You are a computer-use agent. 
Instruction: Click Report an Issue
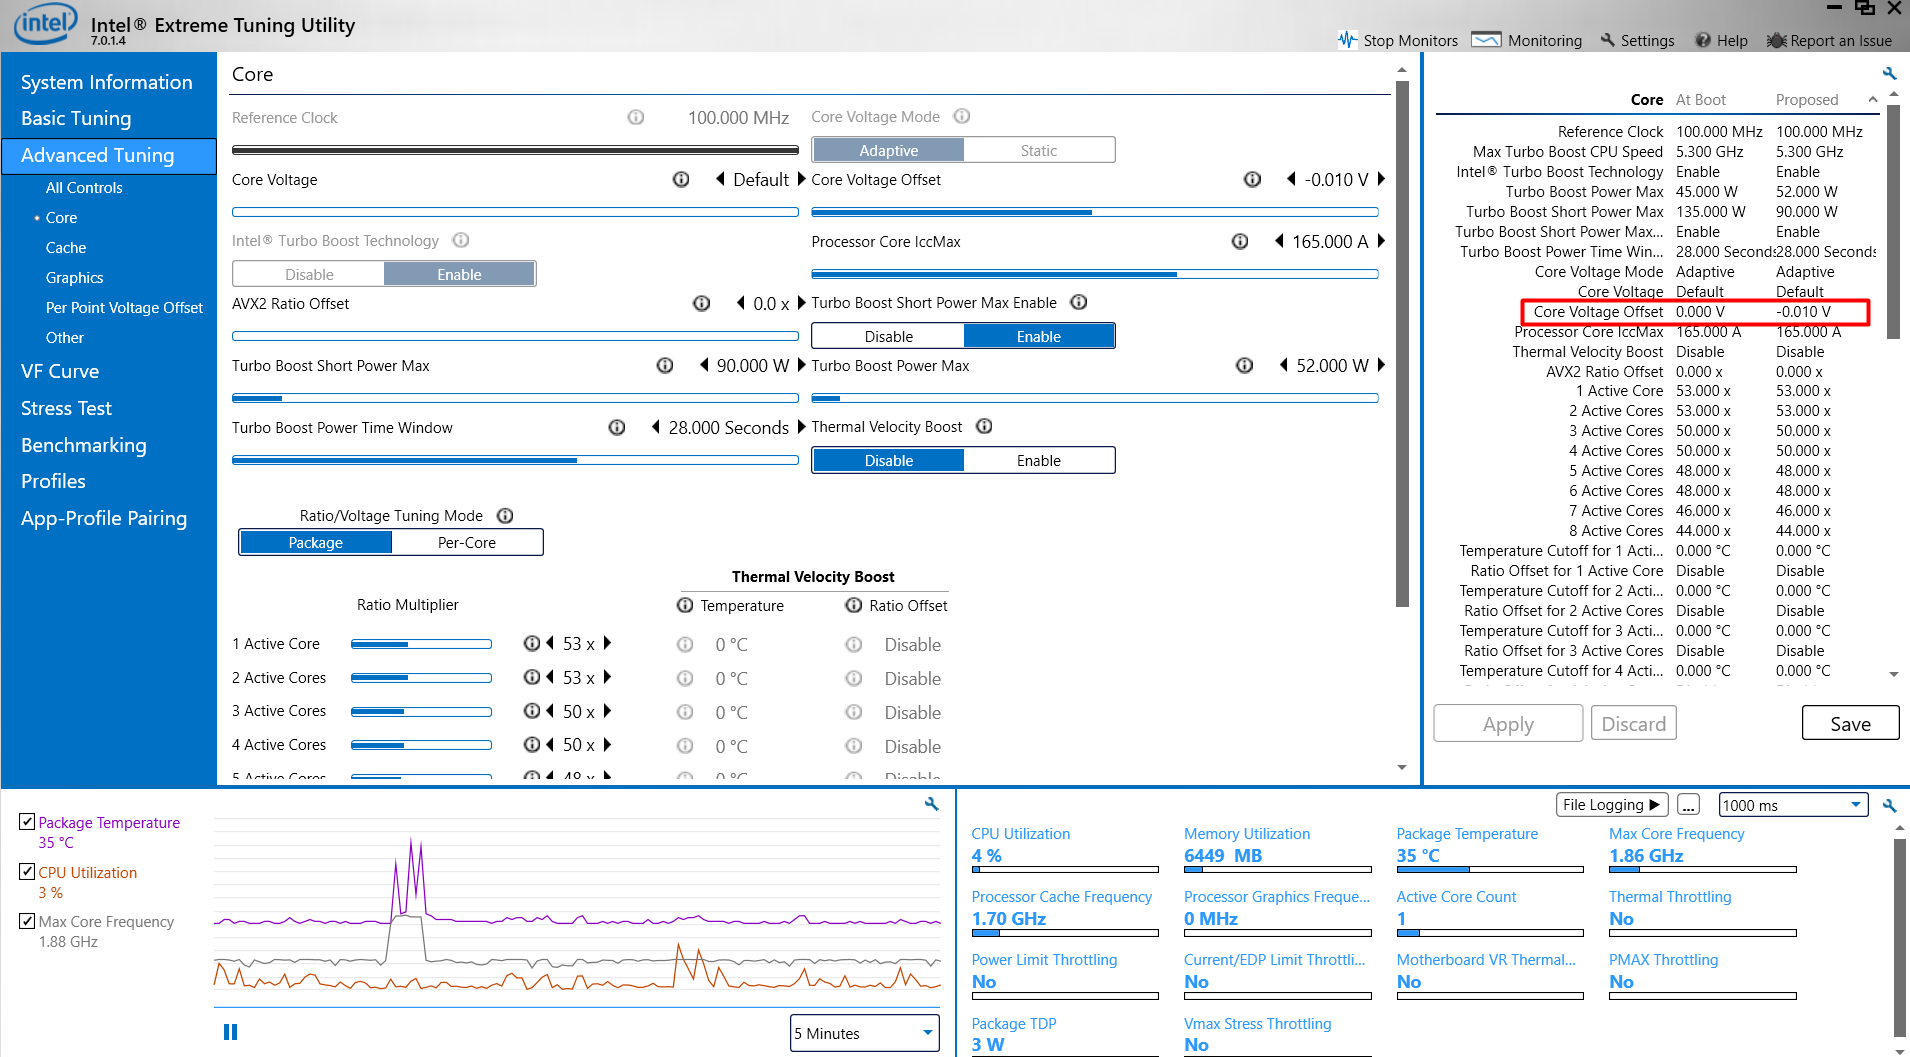pyautogui.click(x=1829, y=40)
